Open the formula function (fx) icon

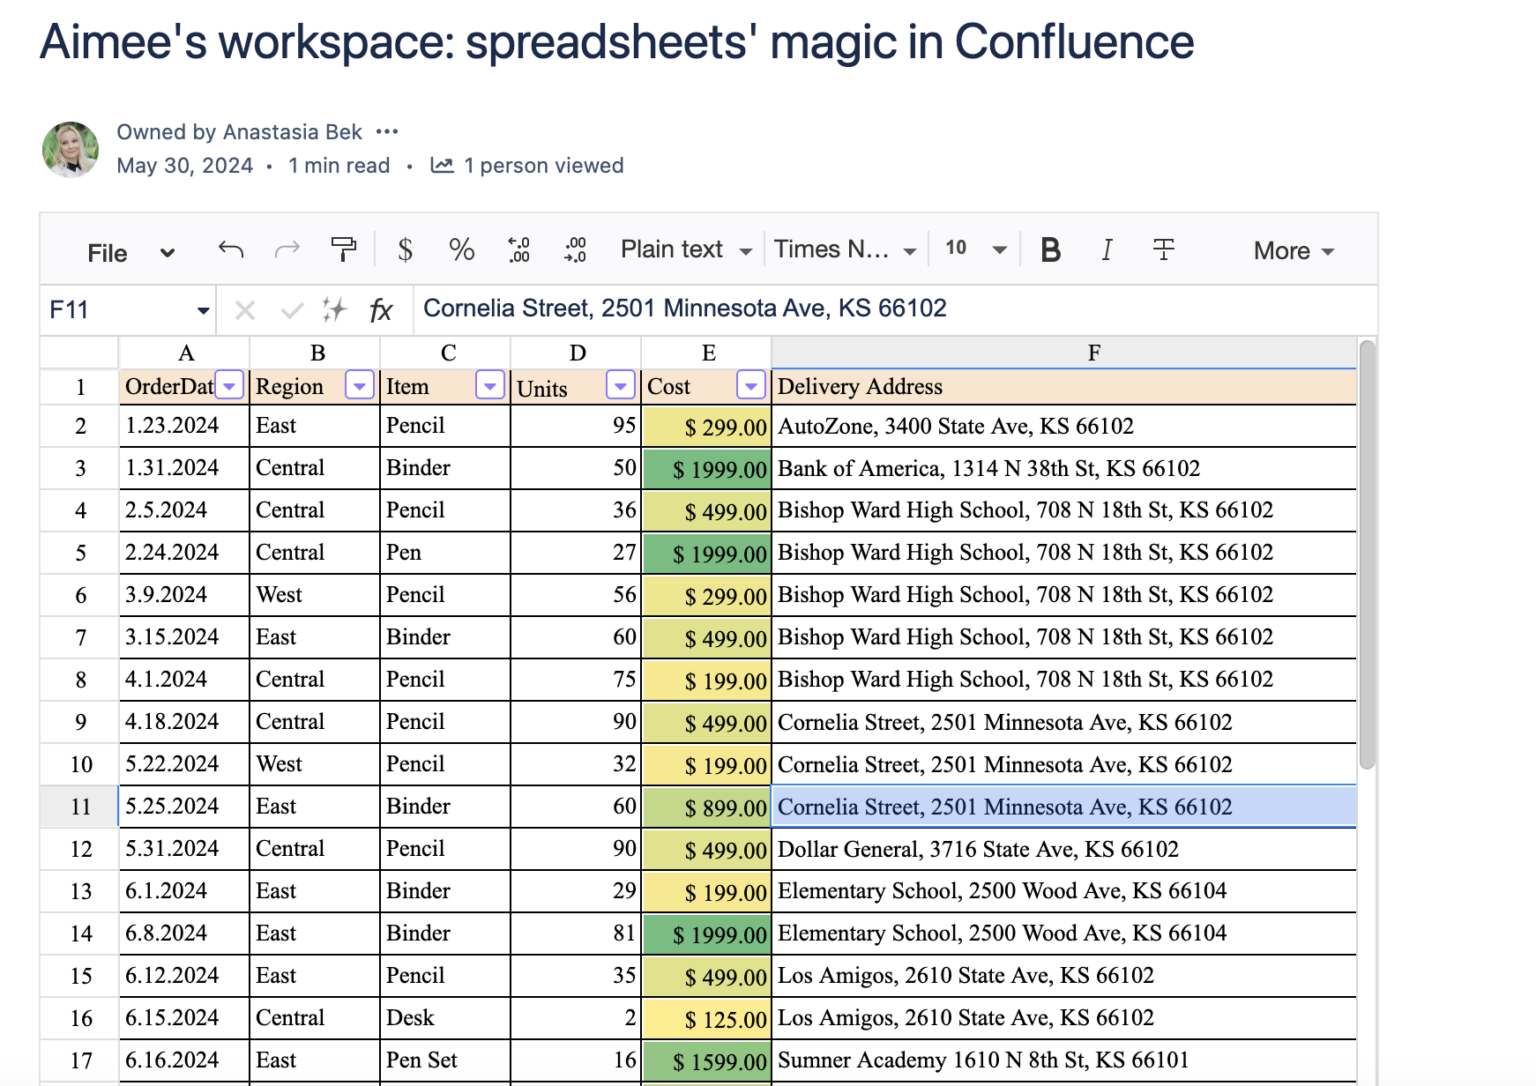(382, 310)
